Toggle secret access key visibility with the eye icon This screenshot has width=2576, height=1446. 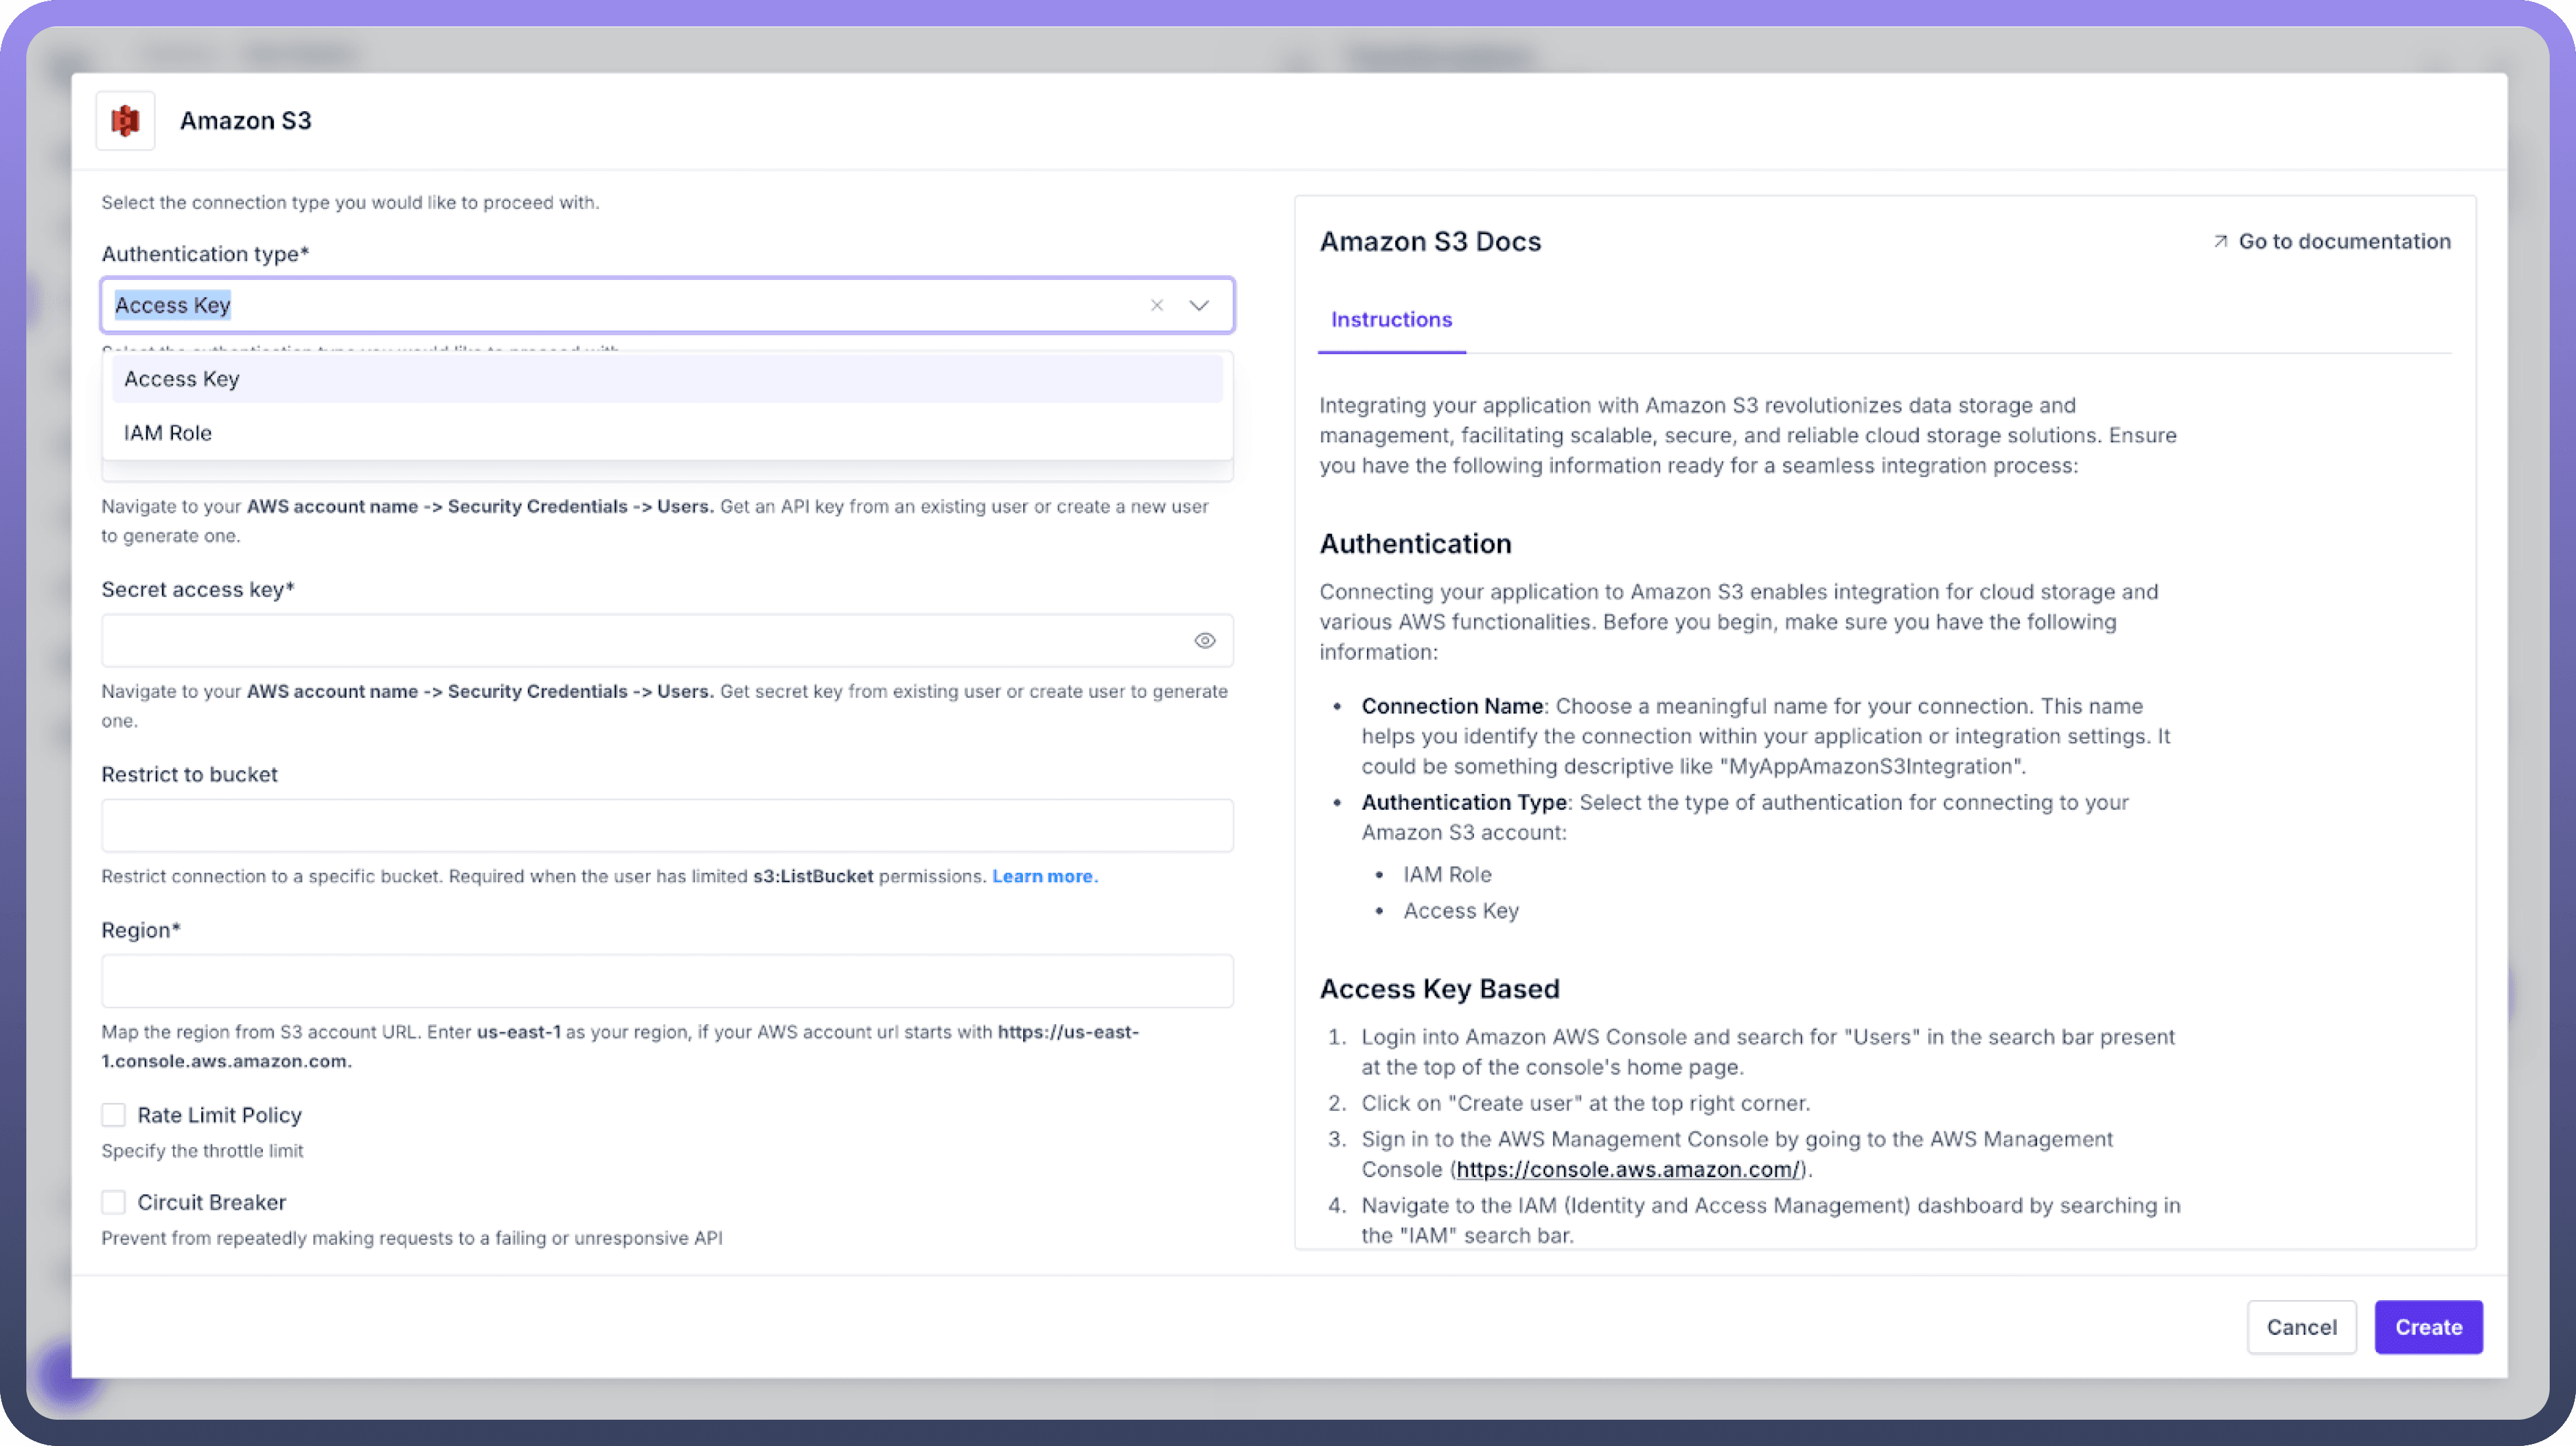point(1204,640)
